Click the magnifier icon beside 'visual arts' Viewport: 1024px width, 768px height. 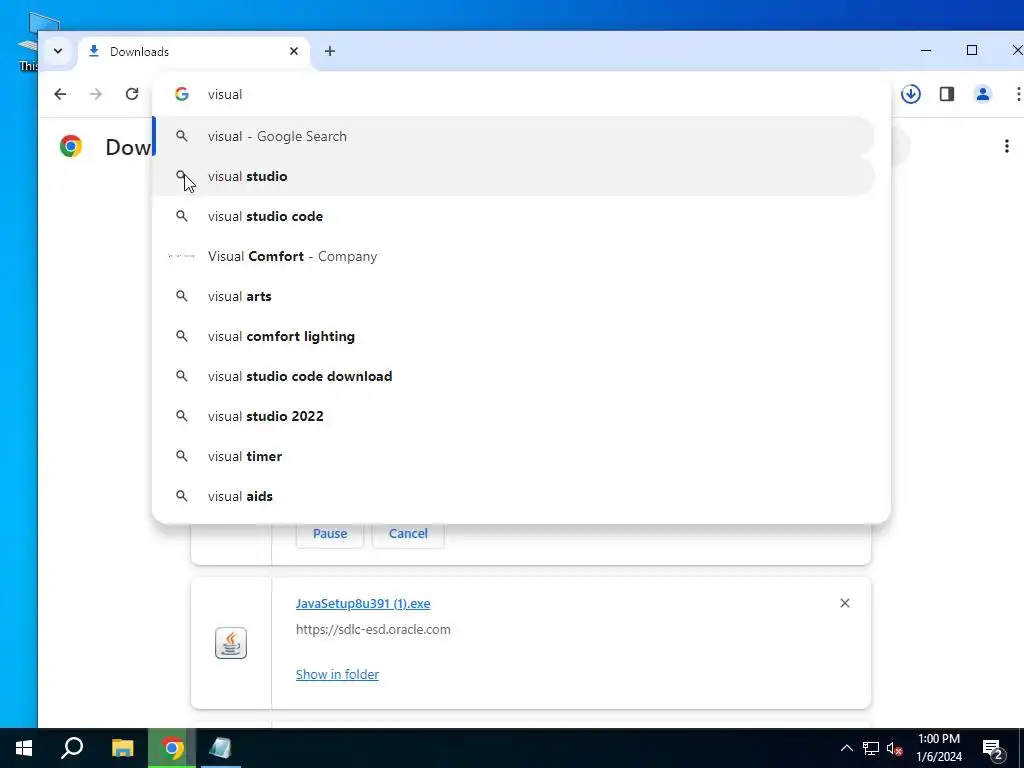pyautogui.click(x=182, y=296)
